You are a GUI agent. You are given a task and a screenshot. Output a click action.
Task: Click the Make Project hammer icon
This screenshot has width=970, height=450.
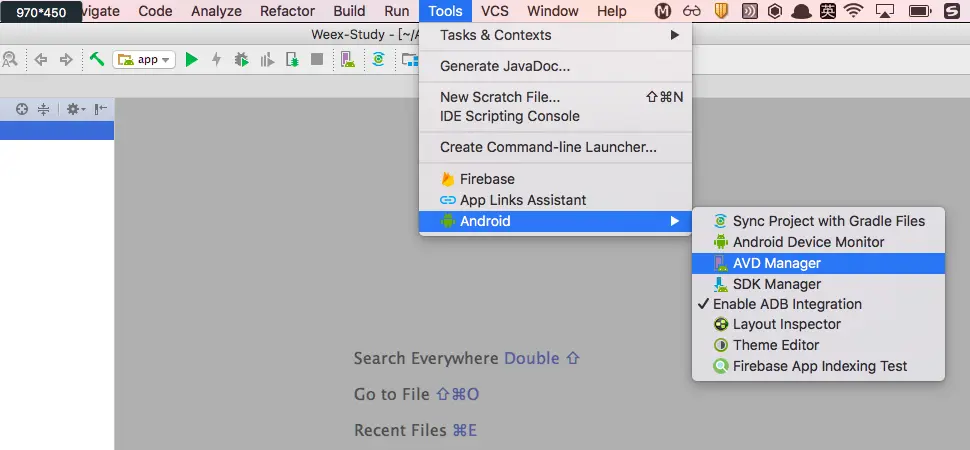97,59
